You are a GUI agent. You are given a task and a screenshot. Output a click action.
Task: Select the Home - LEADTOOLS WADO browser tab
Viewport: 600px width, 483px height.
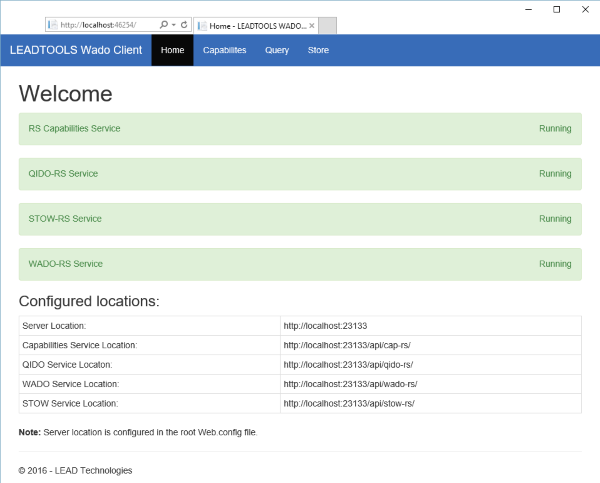tap(256, 26)
